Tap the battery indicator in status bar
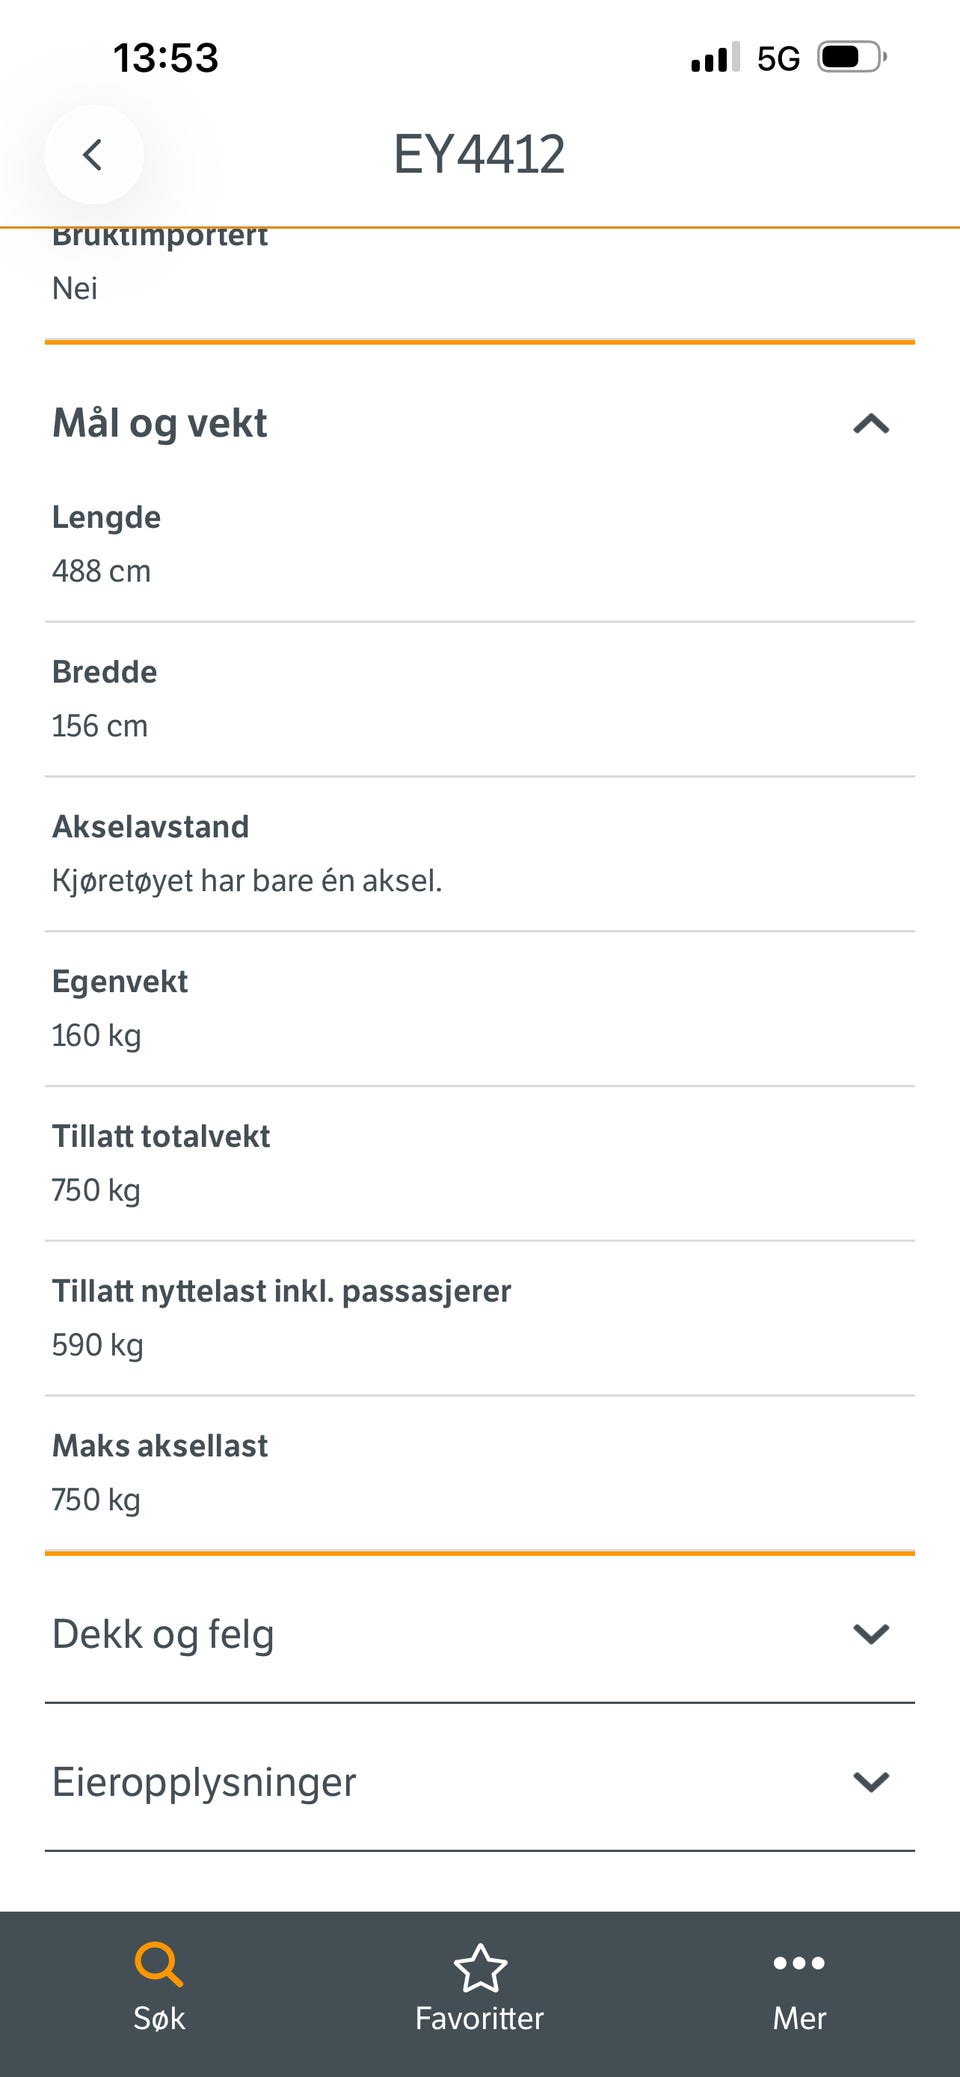 coord(852,57)
